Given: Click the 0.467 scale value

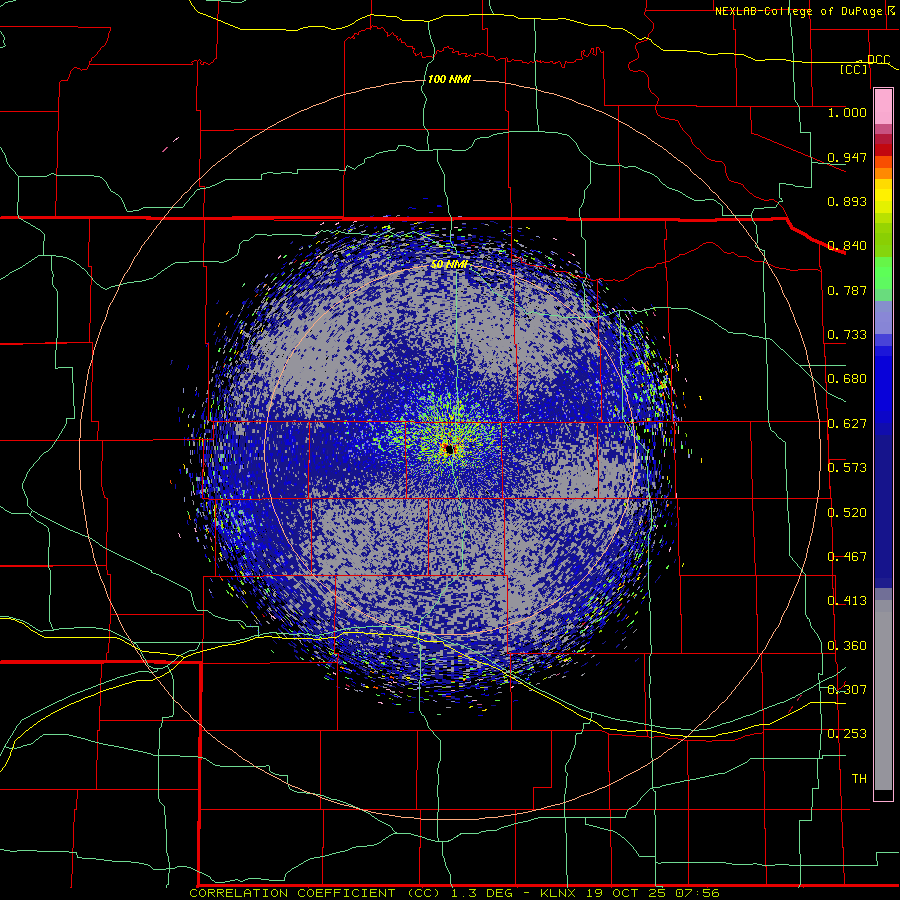Looking at the screenshot, I should coord(847,557).
